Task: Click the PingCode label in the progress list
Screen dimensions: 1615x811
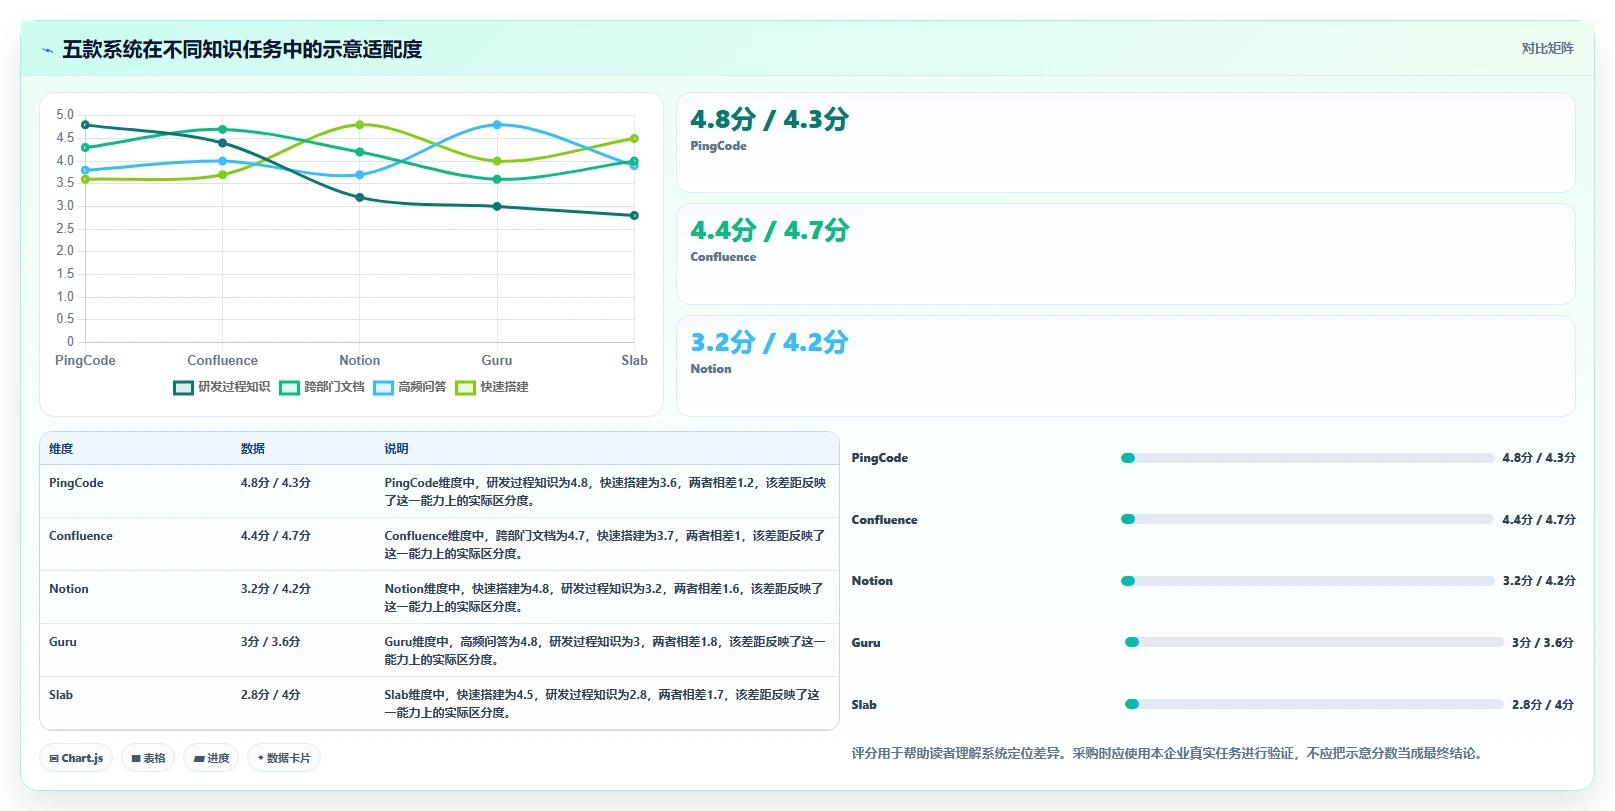Action: [x=880, y=458]
